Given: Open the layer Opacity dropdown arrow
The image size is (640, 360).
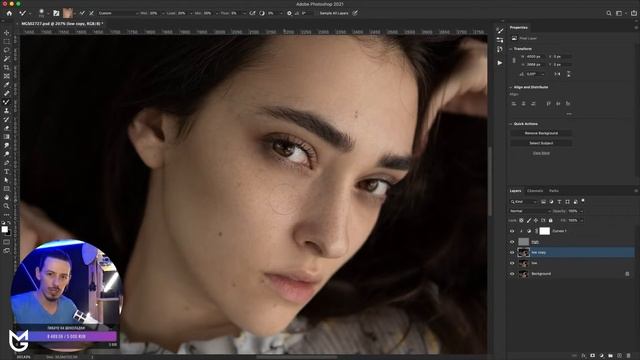Looking at the screenshot, I should pos(581,211).
